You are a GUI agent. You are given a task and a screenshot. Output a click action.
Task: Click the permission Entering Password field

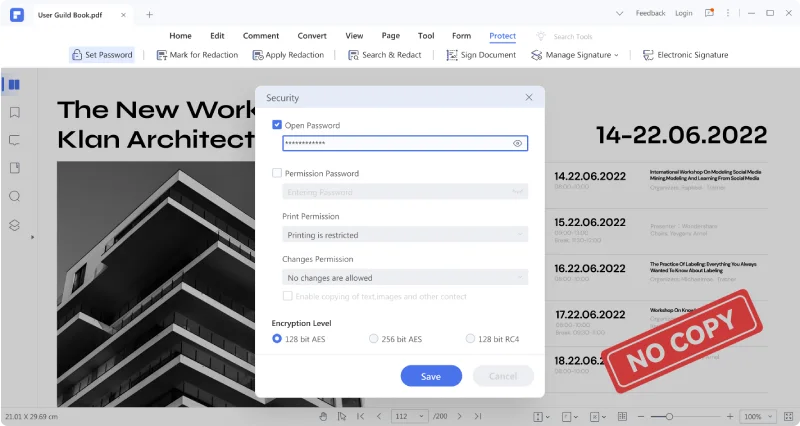pyautogui.click(x=405, y=192)
